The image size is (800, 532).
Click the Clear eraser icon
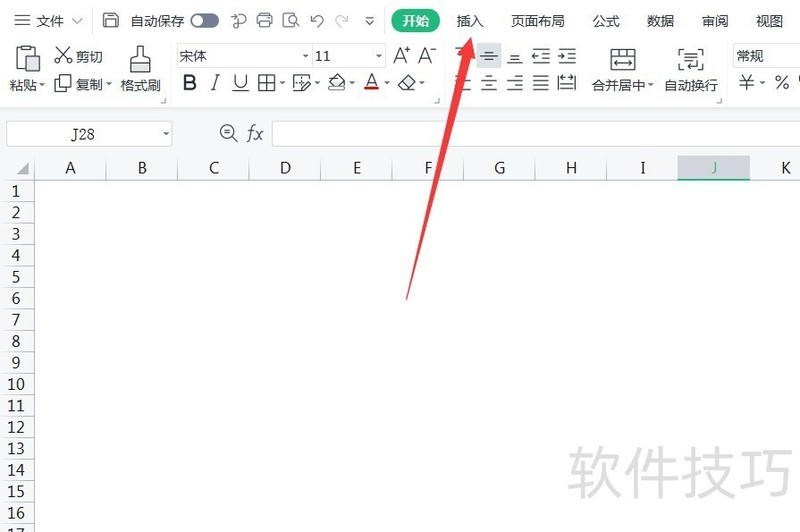tap(407, 83)
